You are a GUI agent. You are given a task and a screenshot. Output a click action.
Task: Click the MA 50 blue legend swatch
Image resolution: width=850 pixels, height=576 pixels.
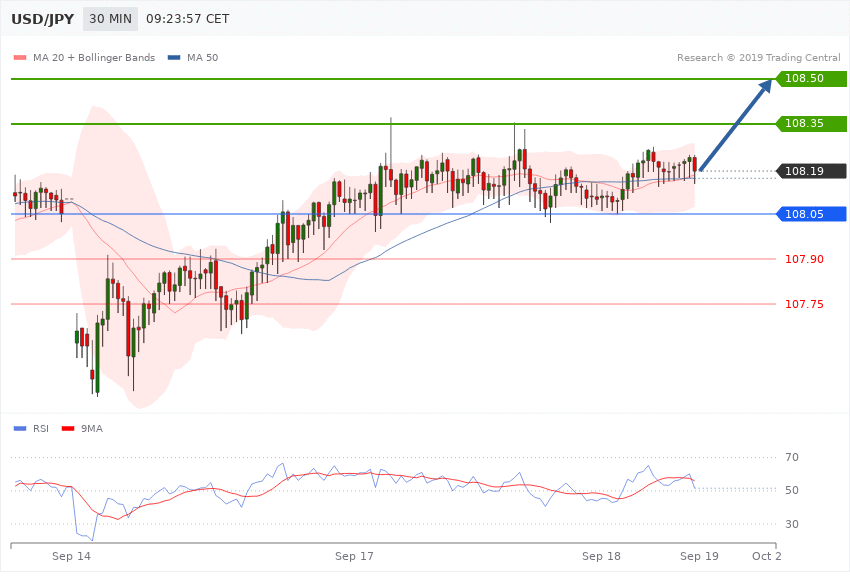click(x=174, y=57)
